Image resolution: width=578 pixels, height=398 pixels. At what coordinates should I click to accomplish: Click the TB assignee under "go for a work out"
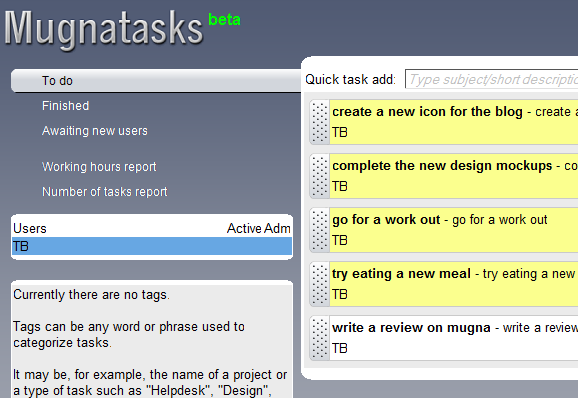[x=340, y=240]
